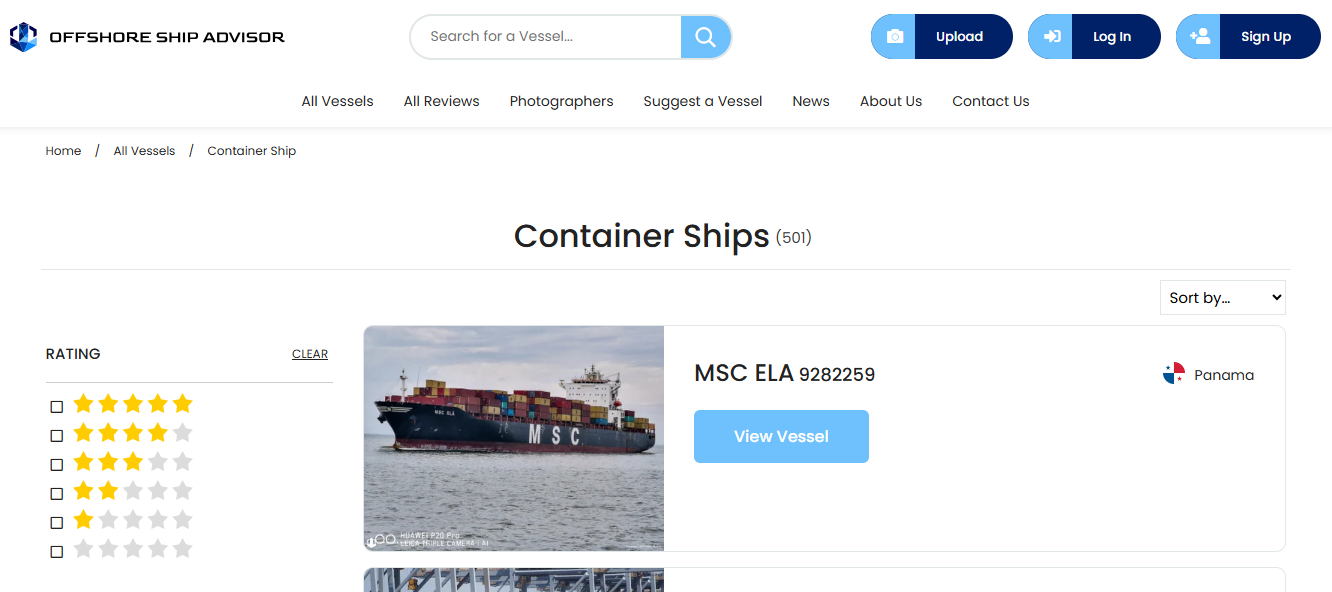Screen dimensions: 1332x592
Task: Click the Panama flag icon
Action: (x=1174, y=374)
